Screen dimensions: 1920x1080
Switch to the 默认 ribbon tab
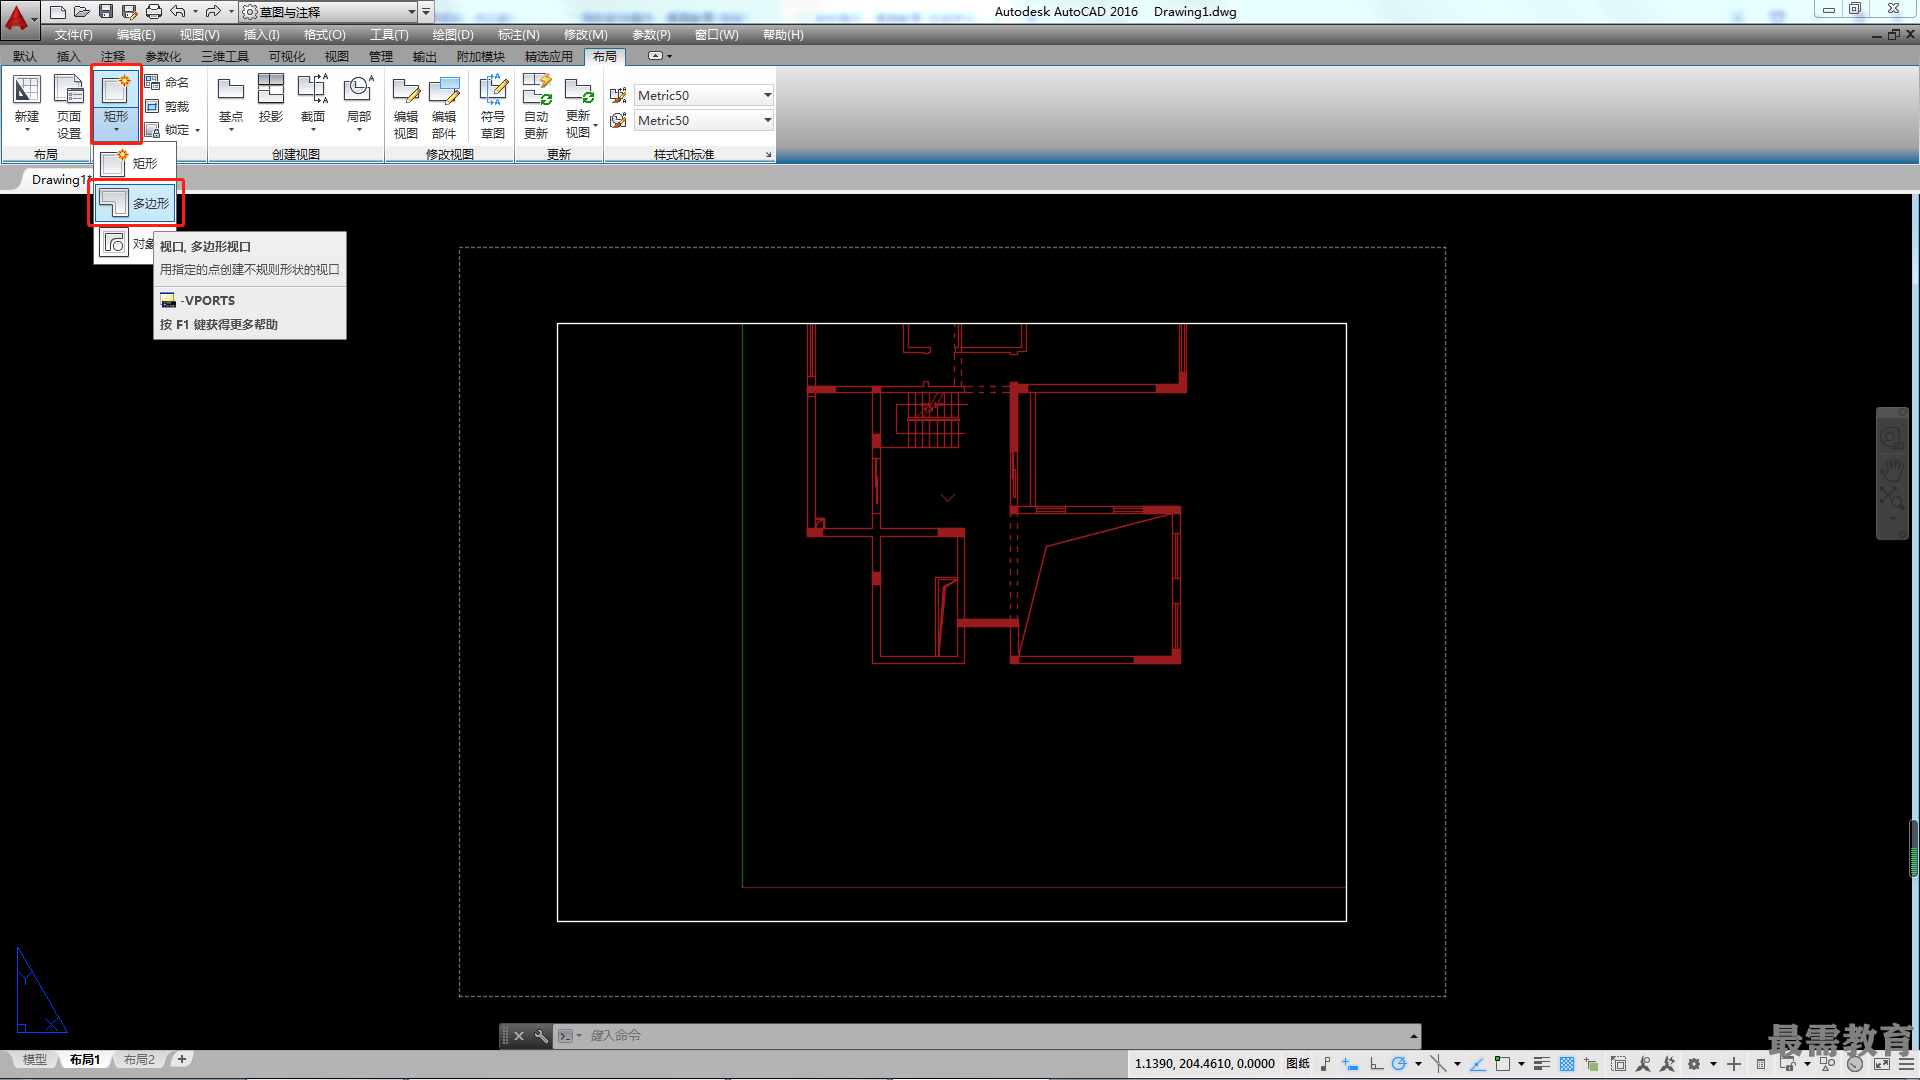(x=25, y=57)
